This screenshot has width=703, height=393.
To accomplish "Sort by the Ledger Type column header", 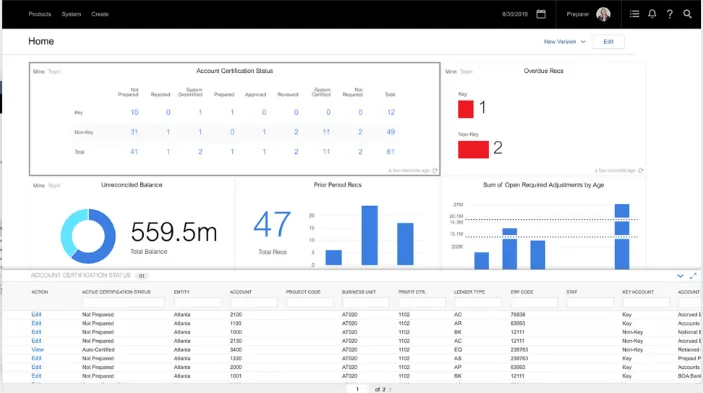I will click(x=469, y=292).
